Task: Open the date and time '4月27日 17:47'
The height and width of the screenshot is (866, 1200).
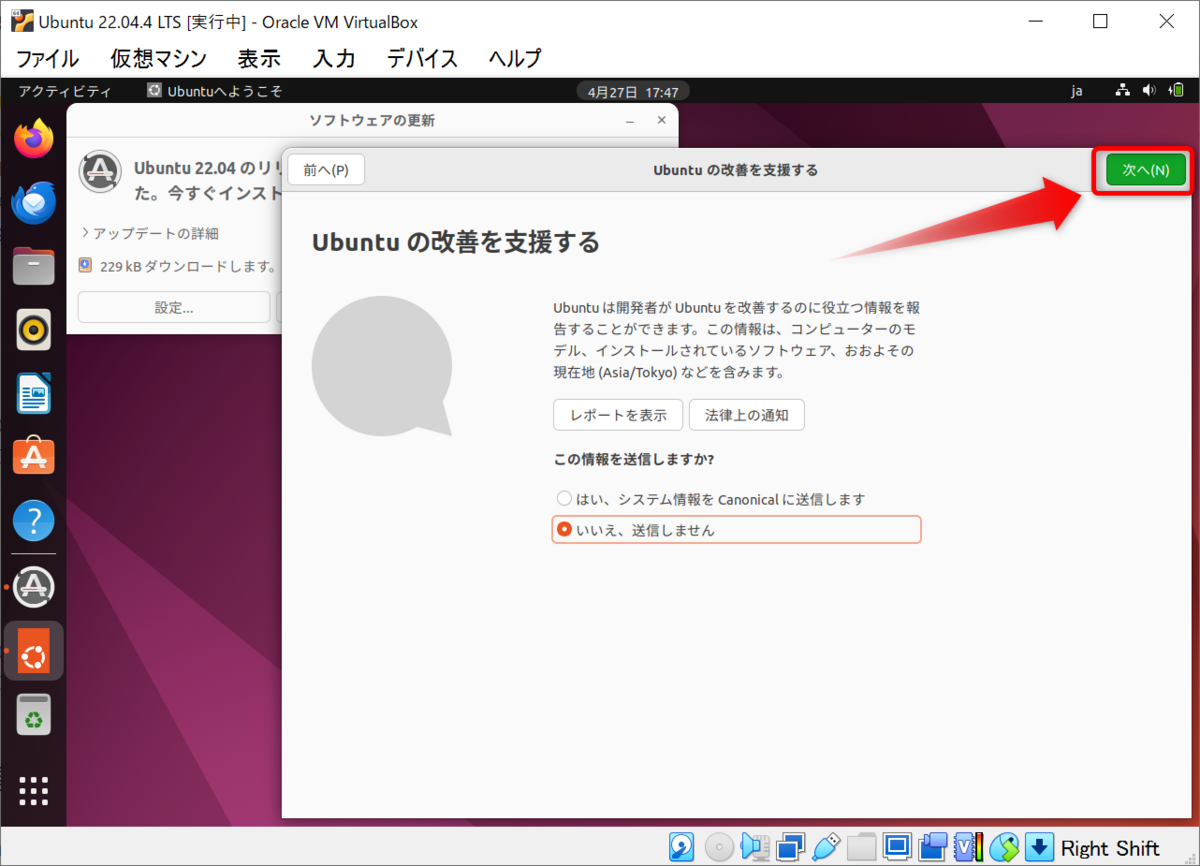Action: pyautogui.click(x=633, y=91)
